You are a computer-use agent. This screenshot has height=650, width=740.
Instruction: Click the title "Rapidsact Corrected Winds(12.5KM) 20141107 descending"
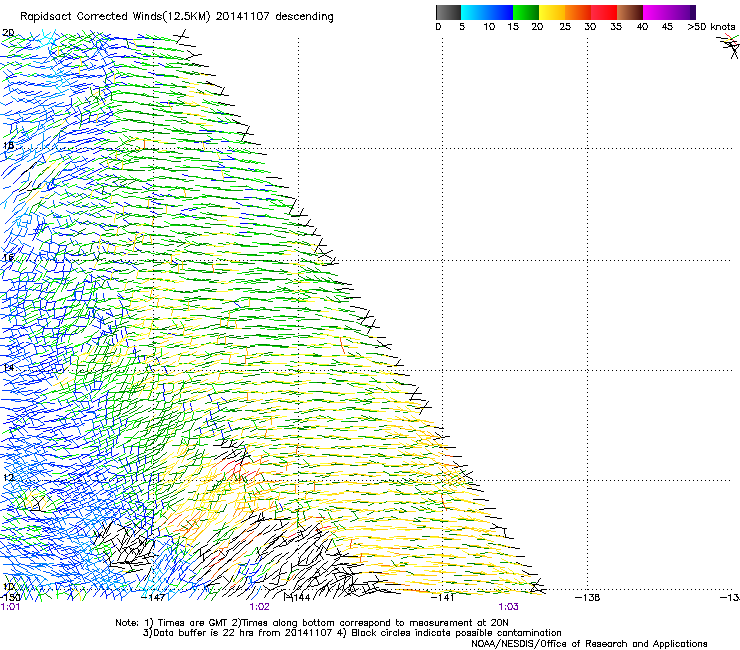click(177, 17)
